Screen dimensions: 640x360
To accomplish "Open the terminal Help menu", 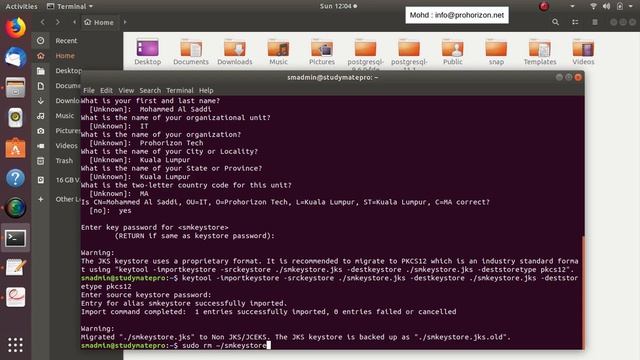I will (206, 90).
